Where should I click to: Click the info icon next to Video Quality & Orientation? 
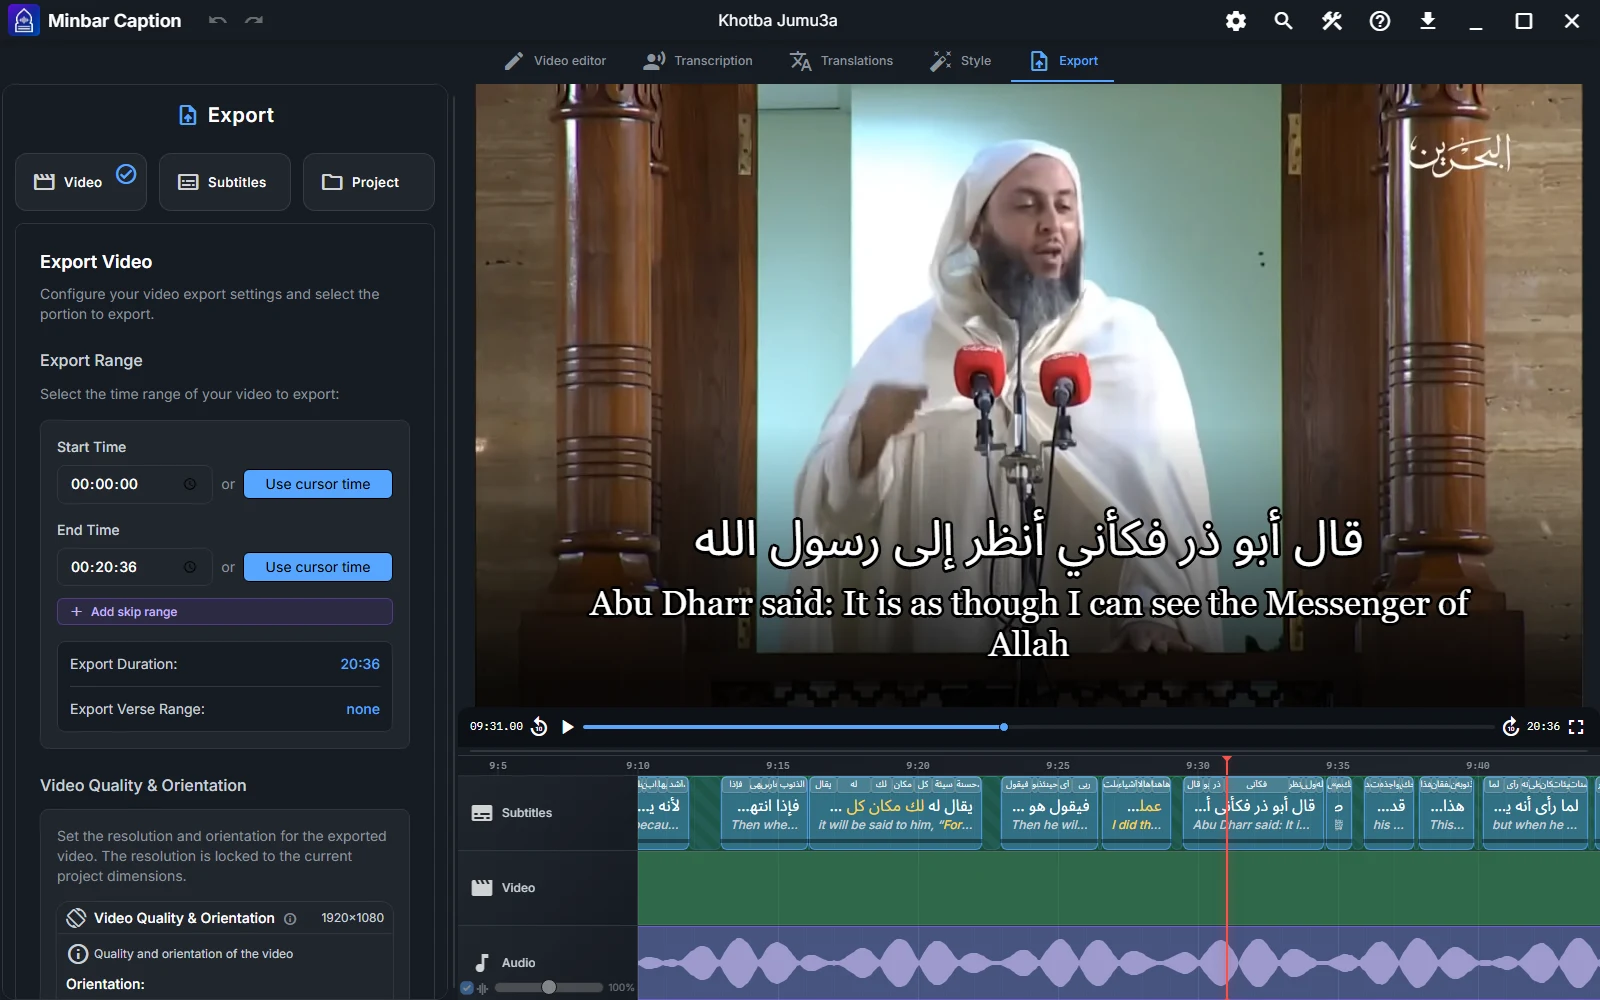coord(290,919)
